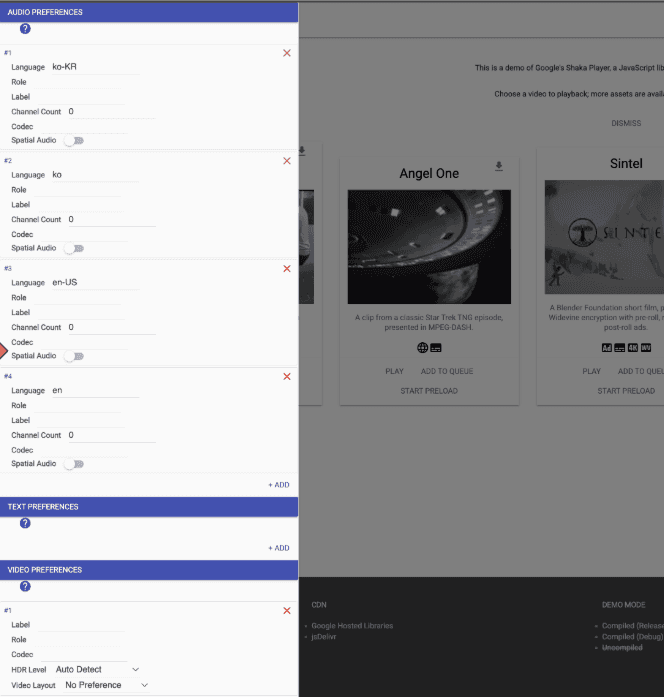Image resolution: width=664 pixels, height=697 pixels.
Task: Click the Angel One video thumbnail
Action: tap(429, 247)
